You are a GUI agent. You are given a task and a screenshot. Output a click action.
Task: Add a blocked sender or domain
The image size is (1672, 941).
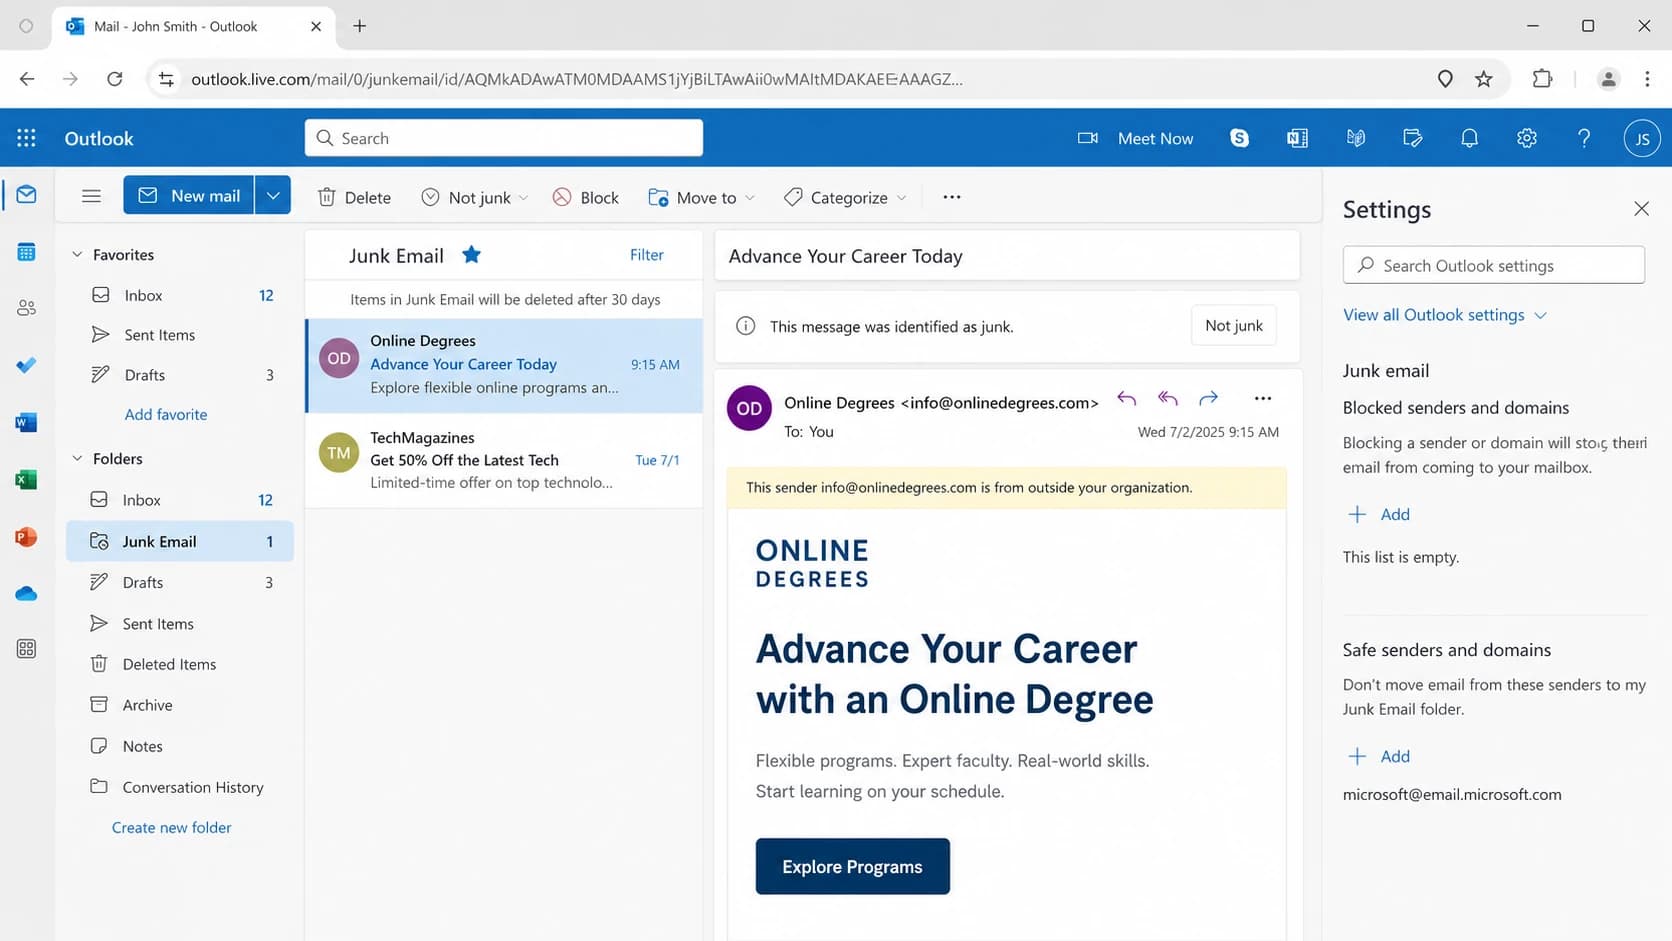coord(1379,514)
